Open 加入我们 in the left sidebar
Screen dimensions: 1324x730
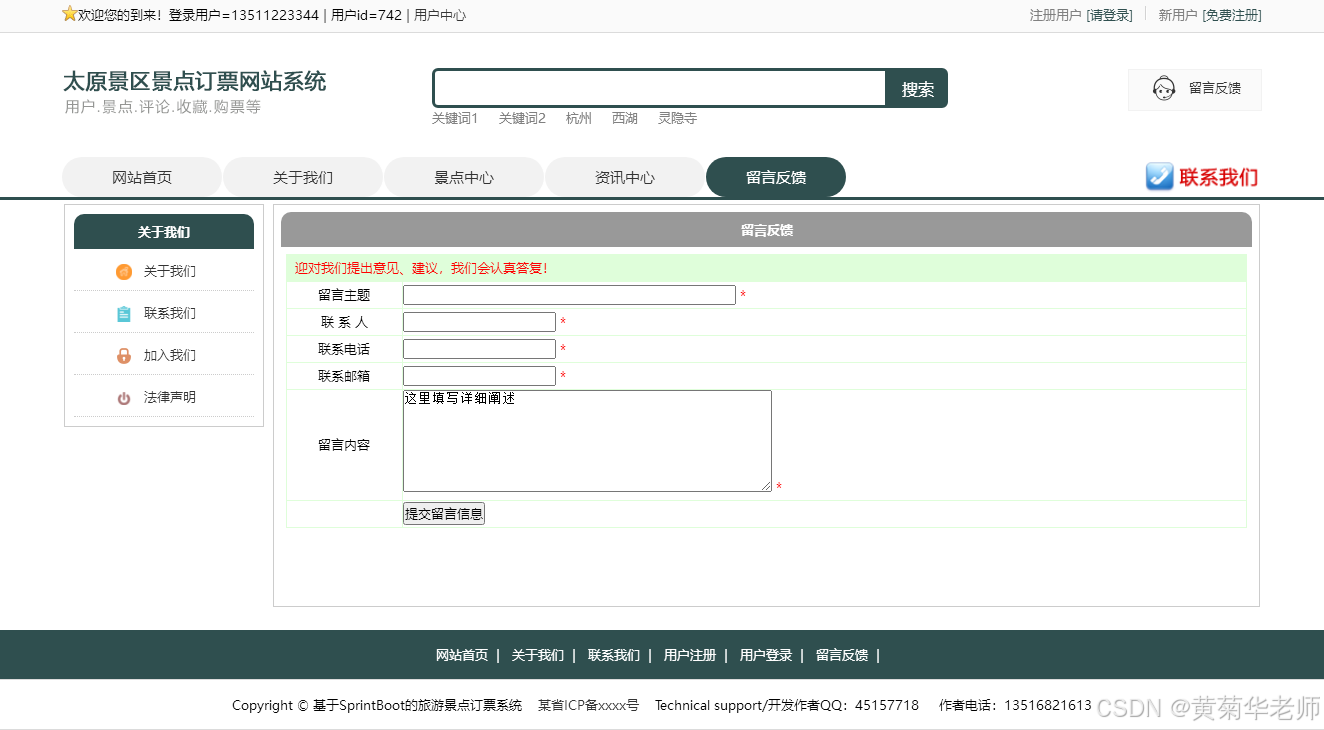coord(170,356)
